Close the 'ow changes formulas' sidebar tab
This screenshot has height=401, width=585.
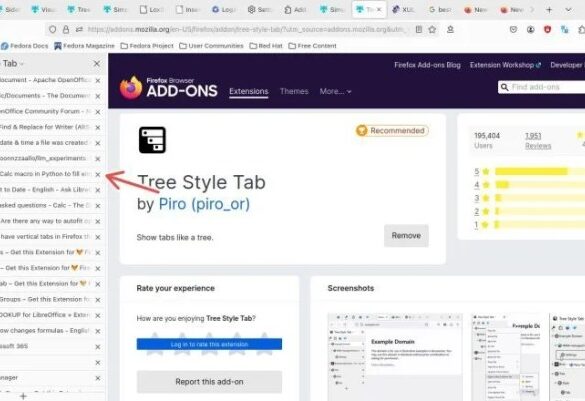click(x=98, y=331)
